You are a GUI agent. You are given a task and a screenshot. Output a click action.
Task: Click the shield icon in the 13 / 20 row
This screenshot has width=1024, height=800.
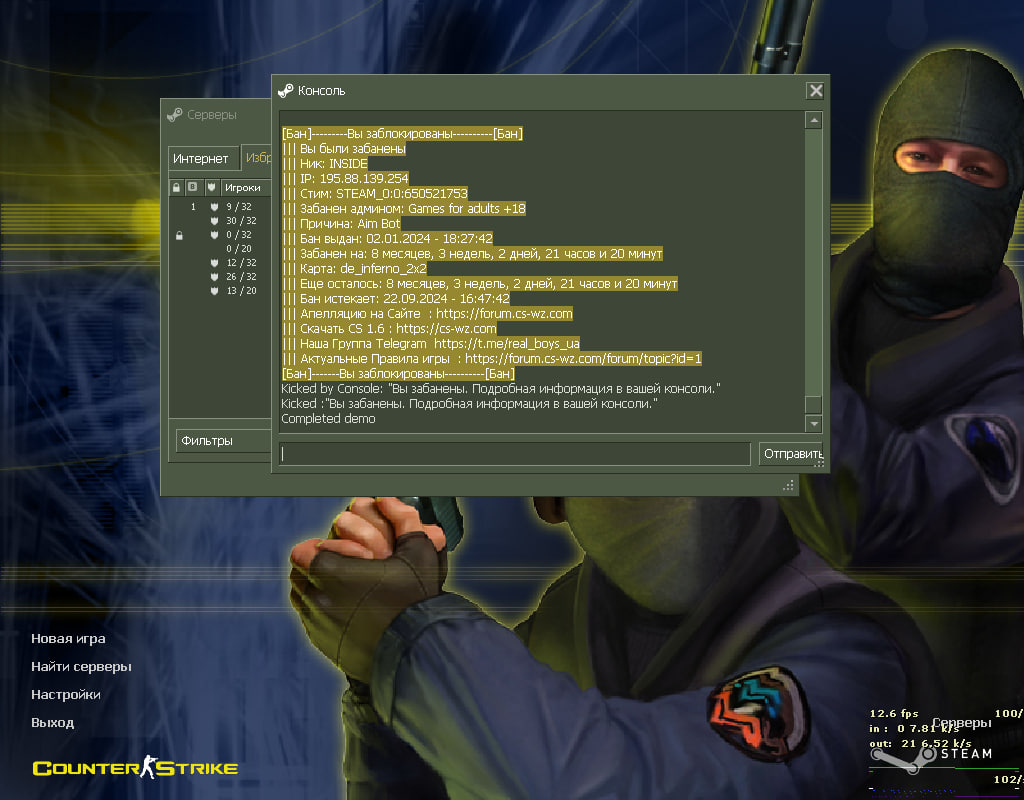pos(214,291)
